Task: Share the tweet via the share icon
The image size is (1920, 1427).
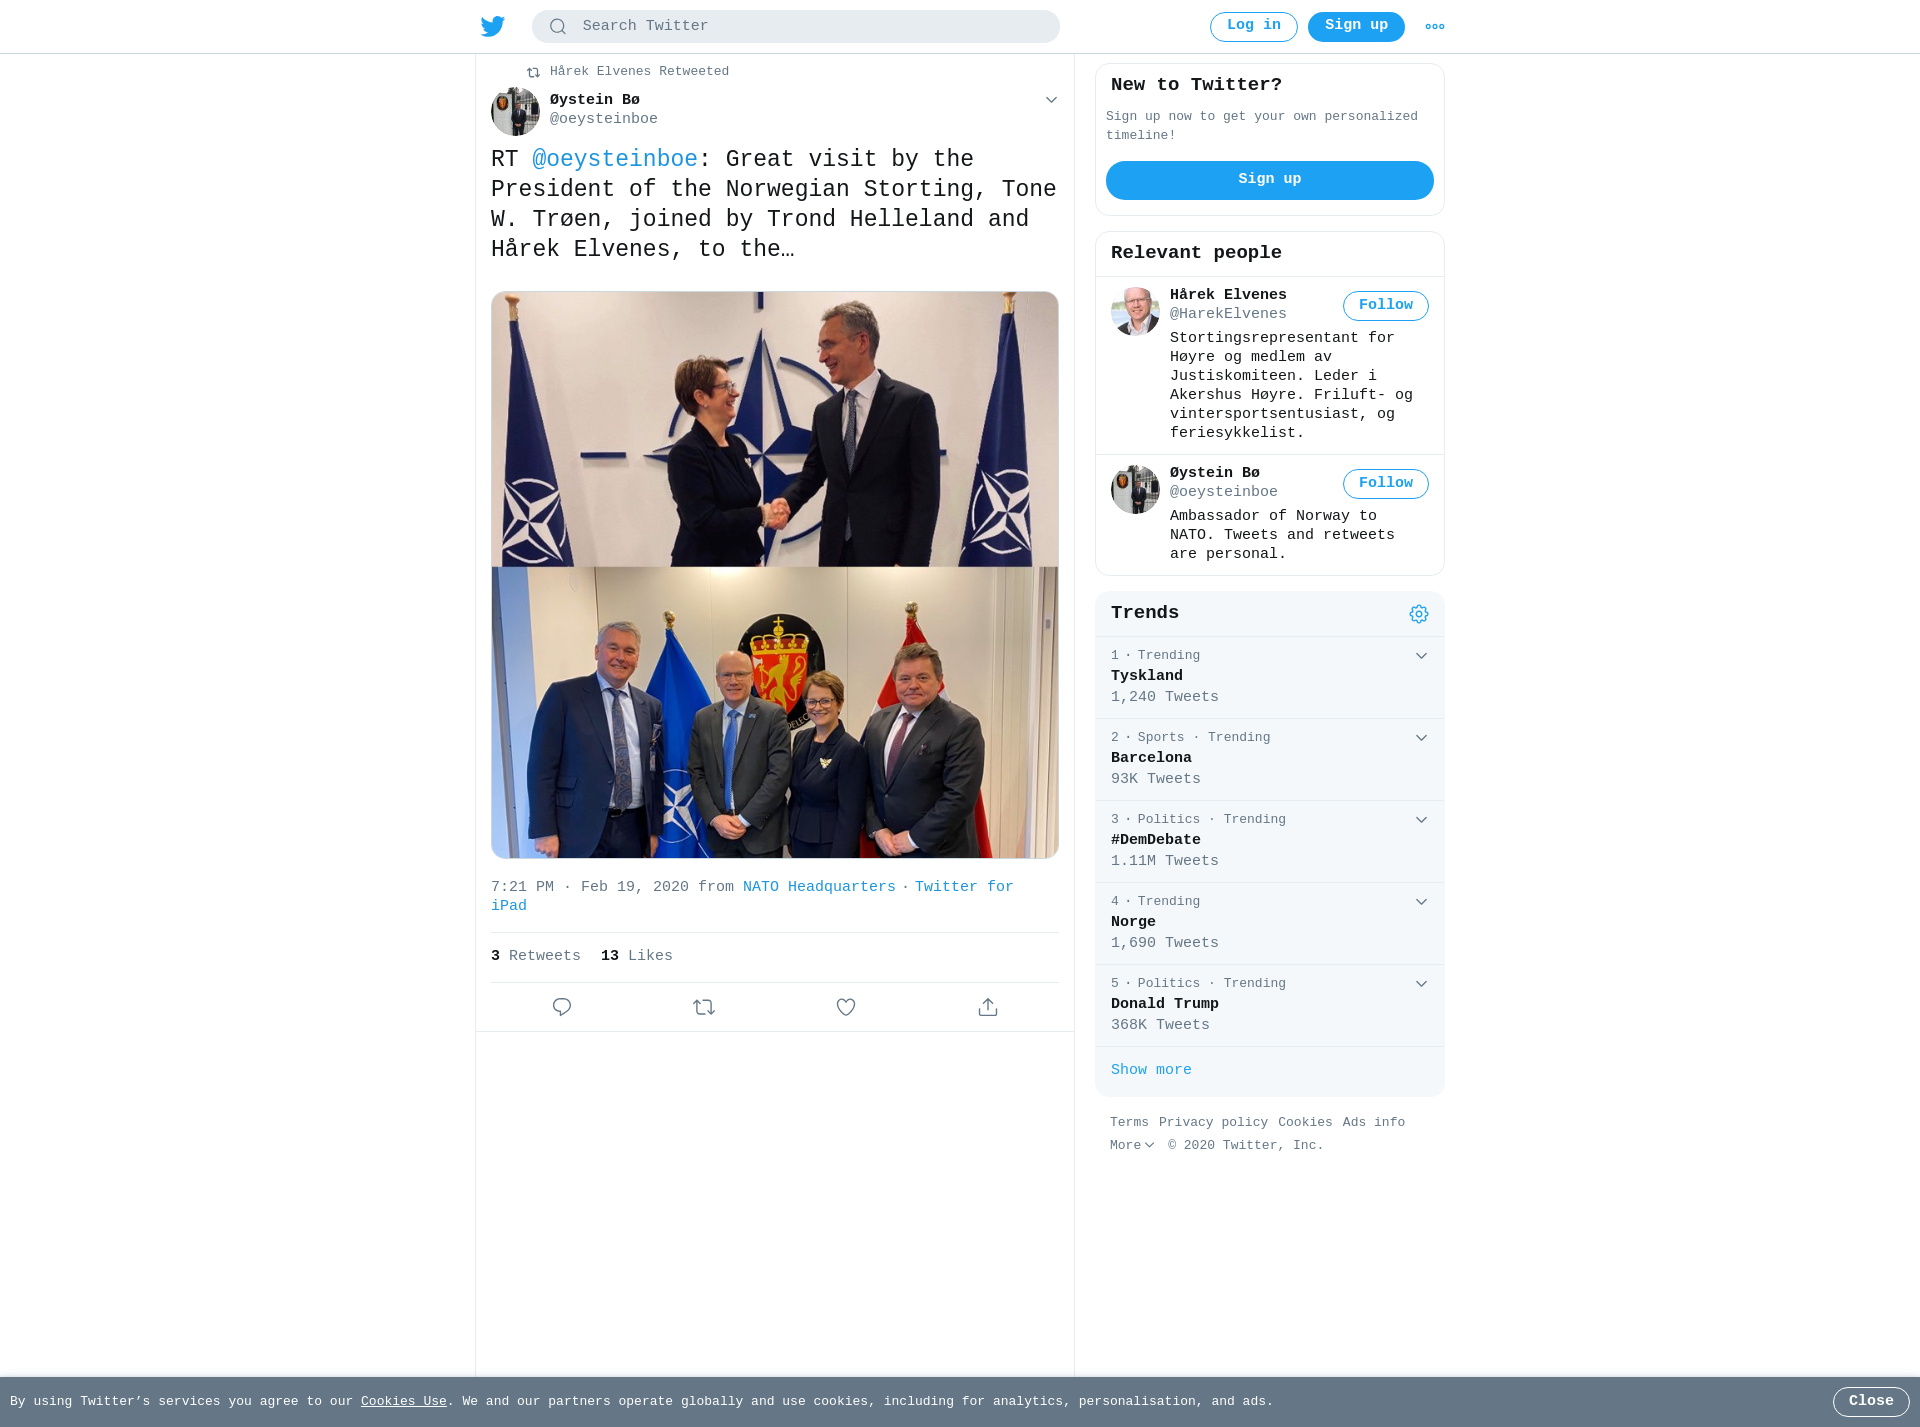Action: (988, 1007)
